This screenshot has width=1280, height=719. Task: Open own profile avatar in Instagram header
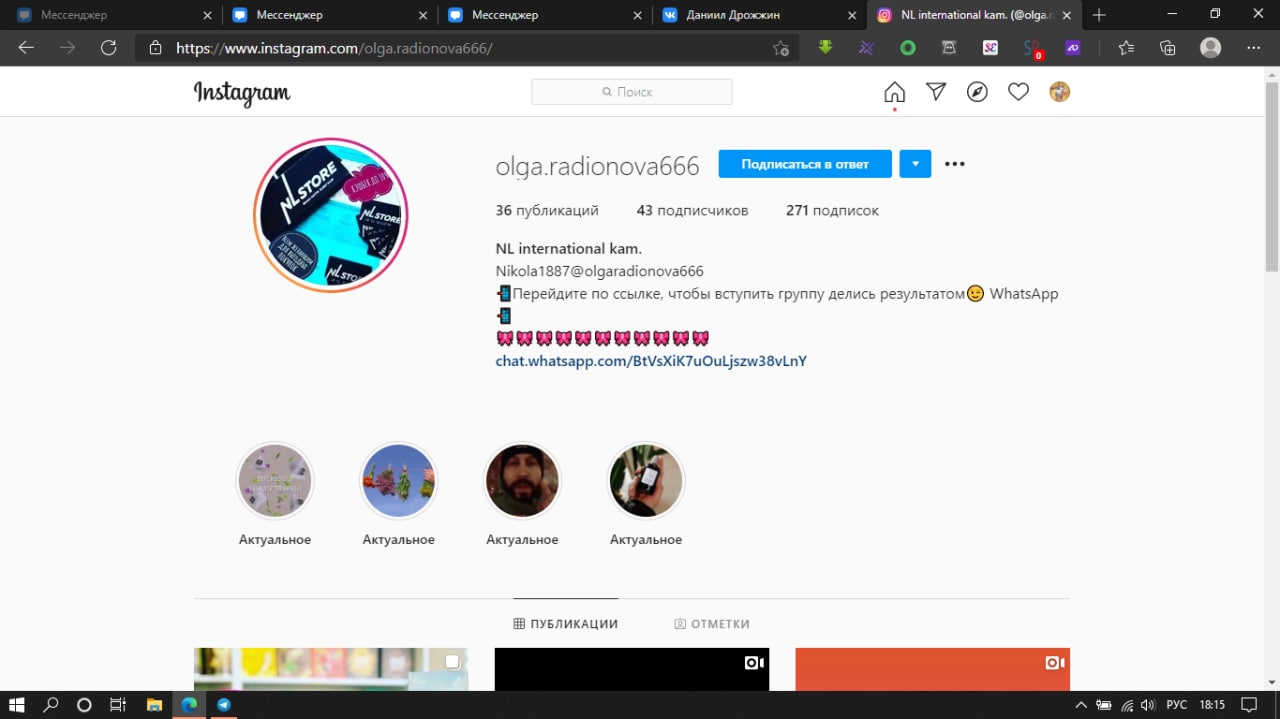1059,92
